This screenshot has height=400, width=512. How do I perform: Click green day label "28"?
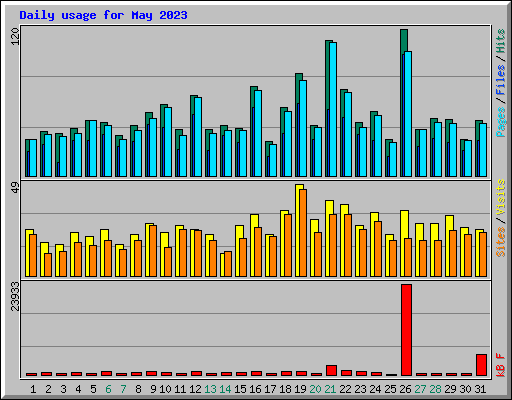(435, 389)
